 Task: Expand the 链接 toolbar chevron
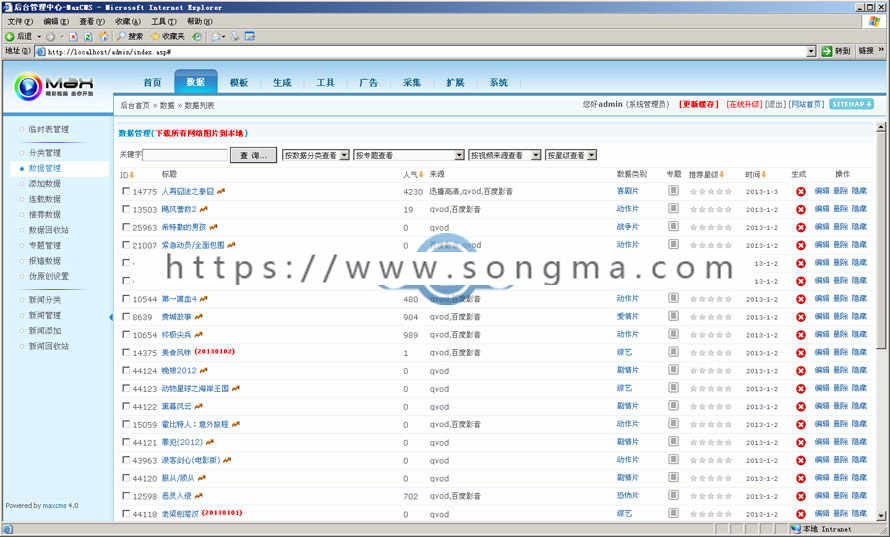(881, 51)
